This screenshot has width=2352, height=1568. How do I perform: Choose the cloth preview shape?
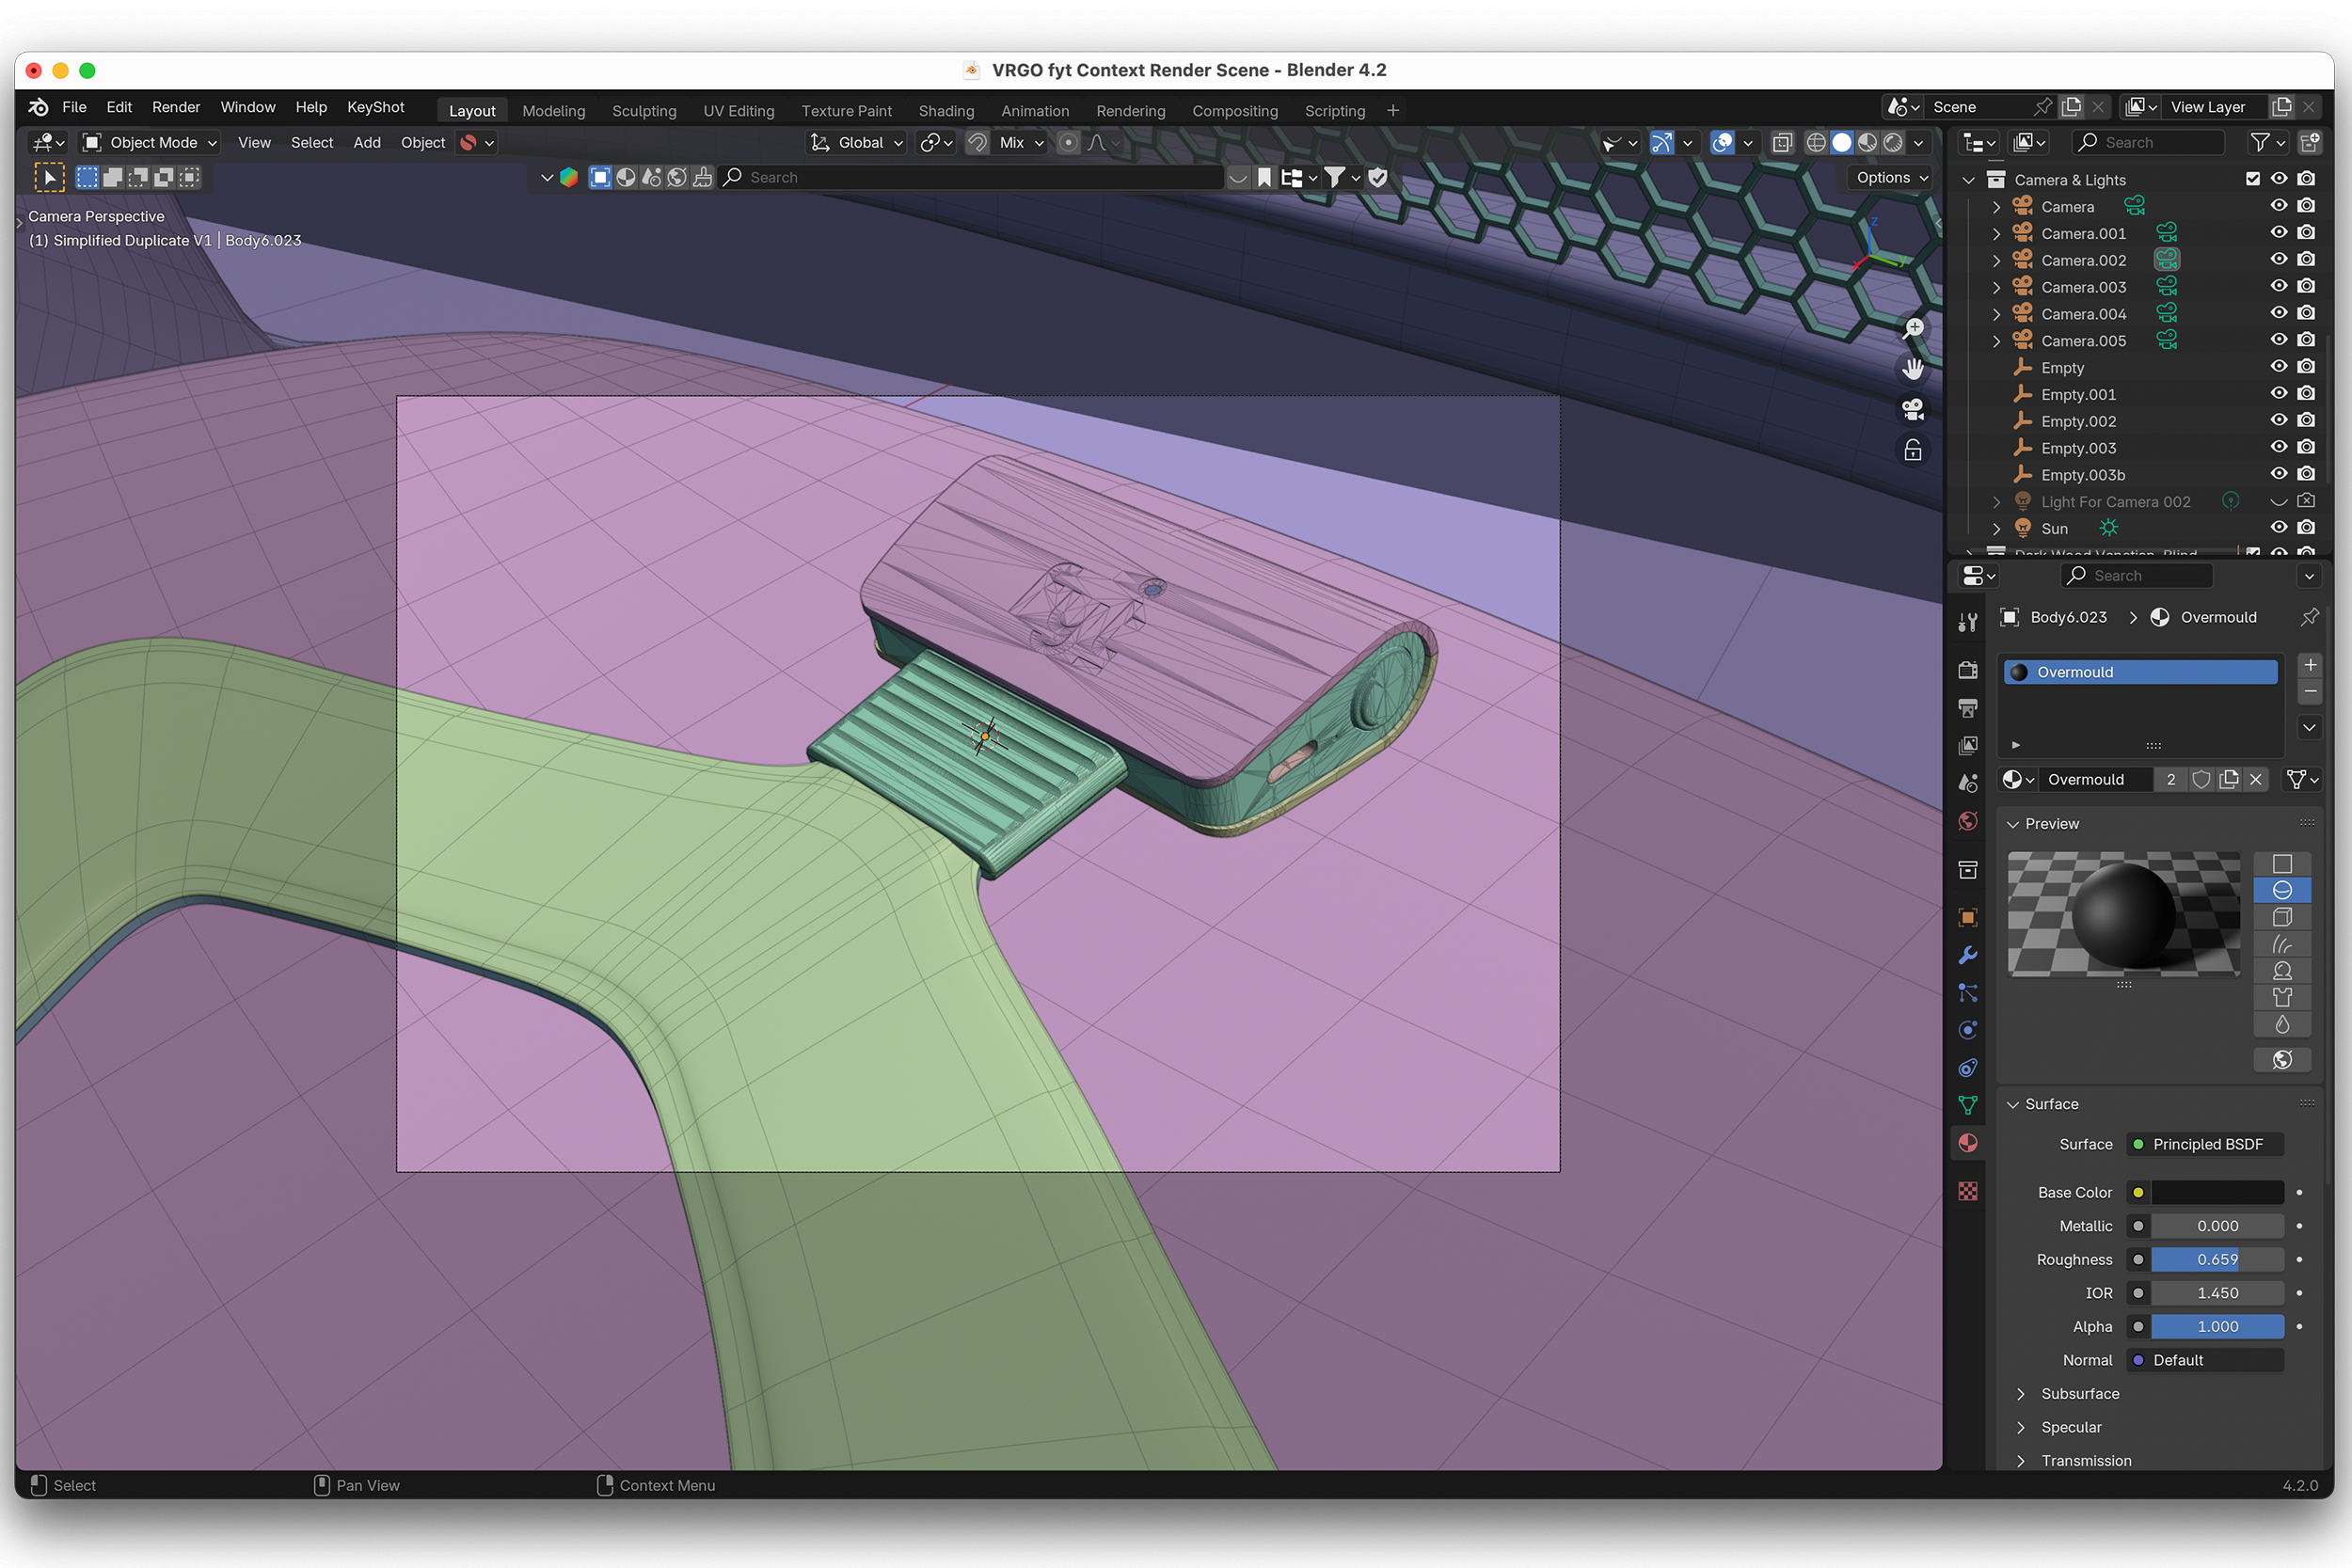[2281, 998]
